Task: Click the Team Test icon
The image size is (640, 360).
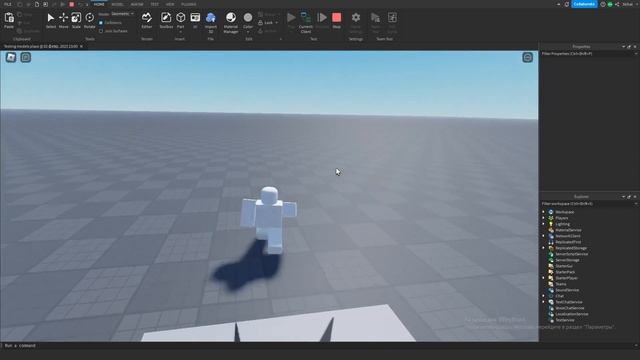Action: [375, 18]
